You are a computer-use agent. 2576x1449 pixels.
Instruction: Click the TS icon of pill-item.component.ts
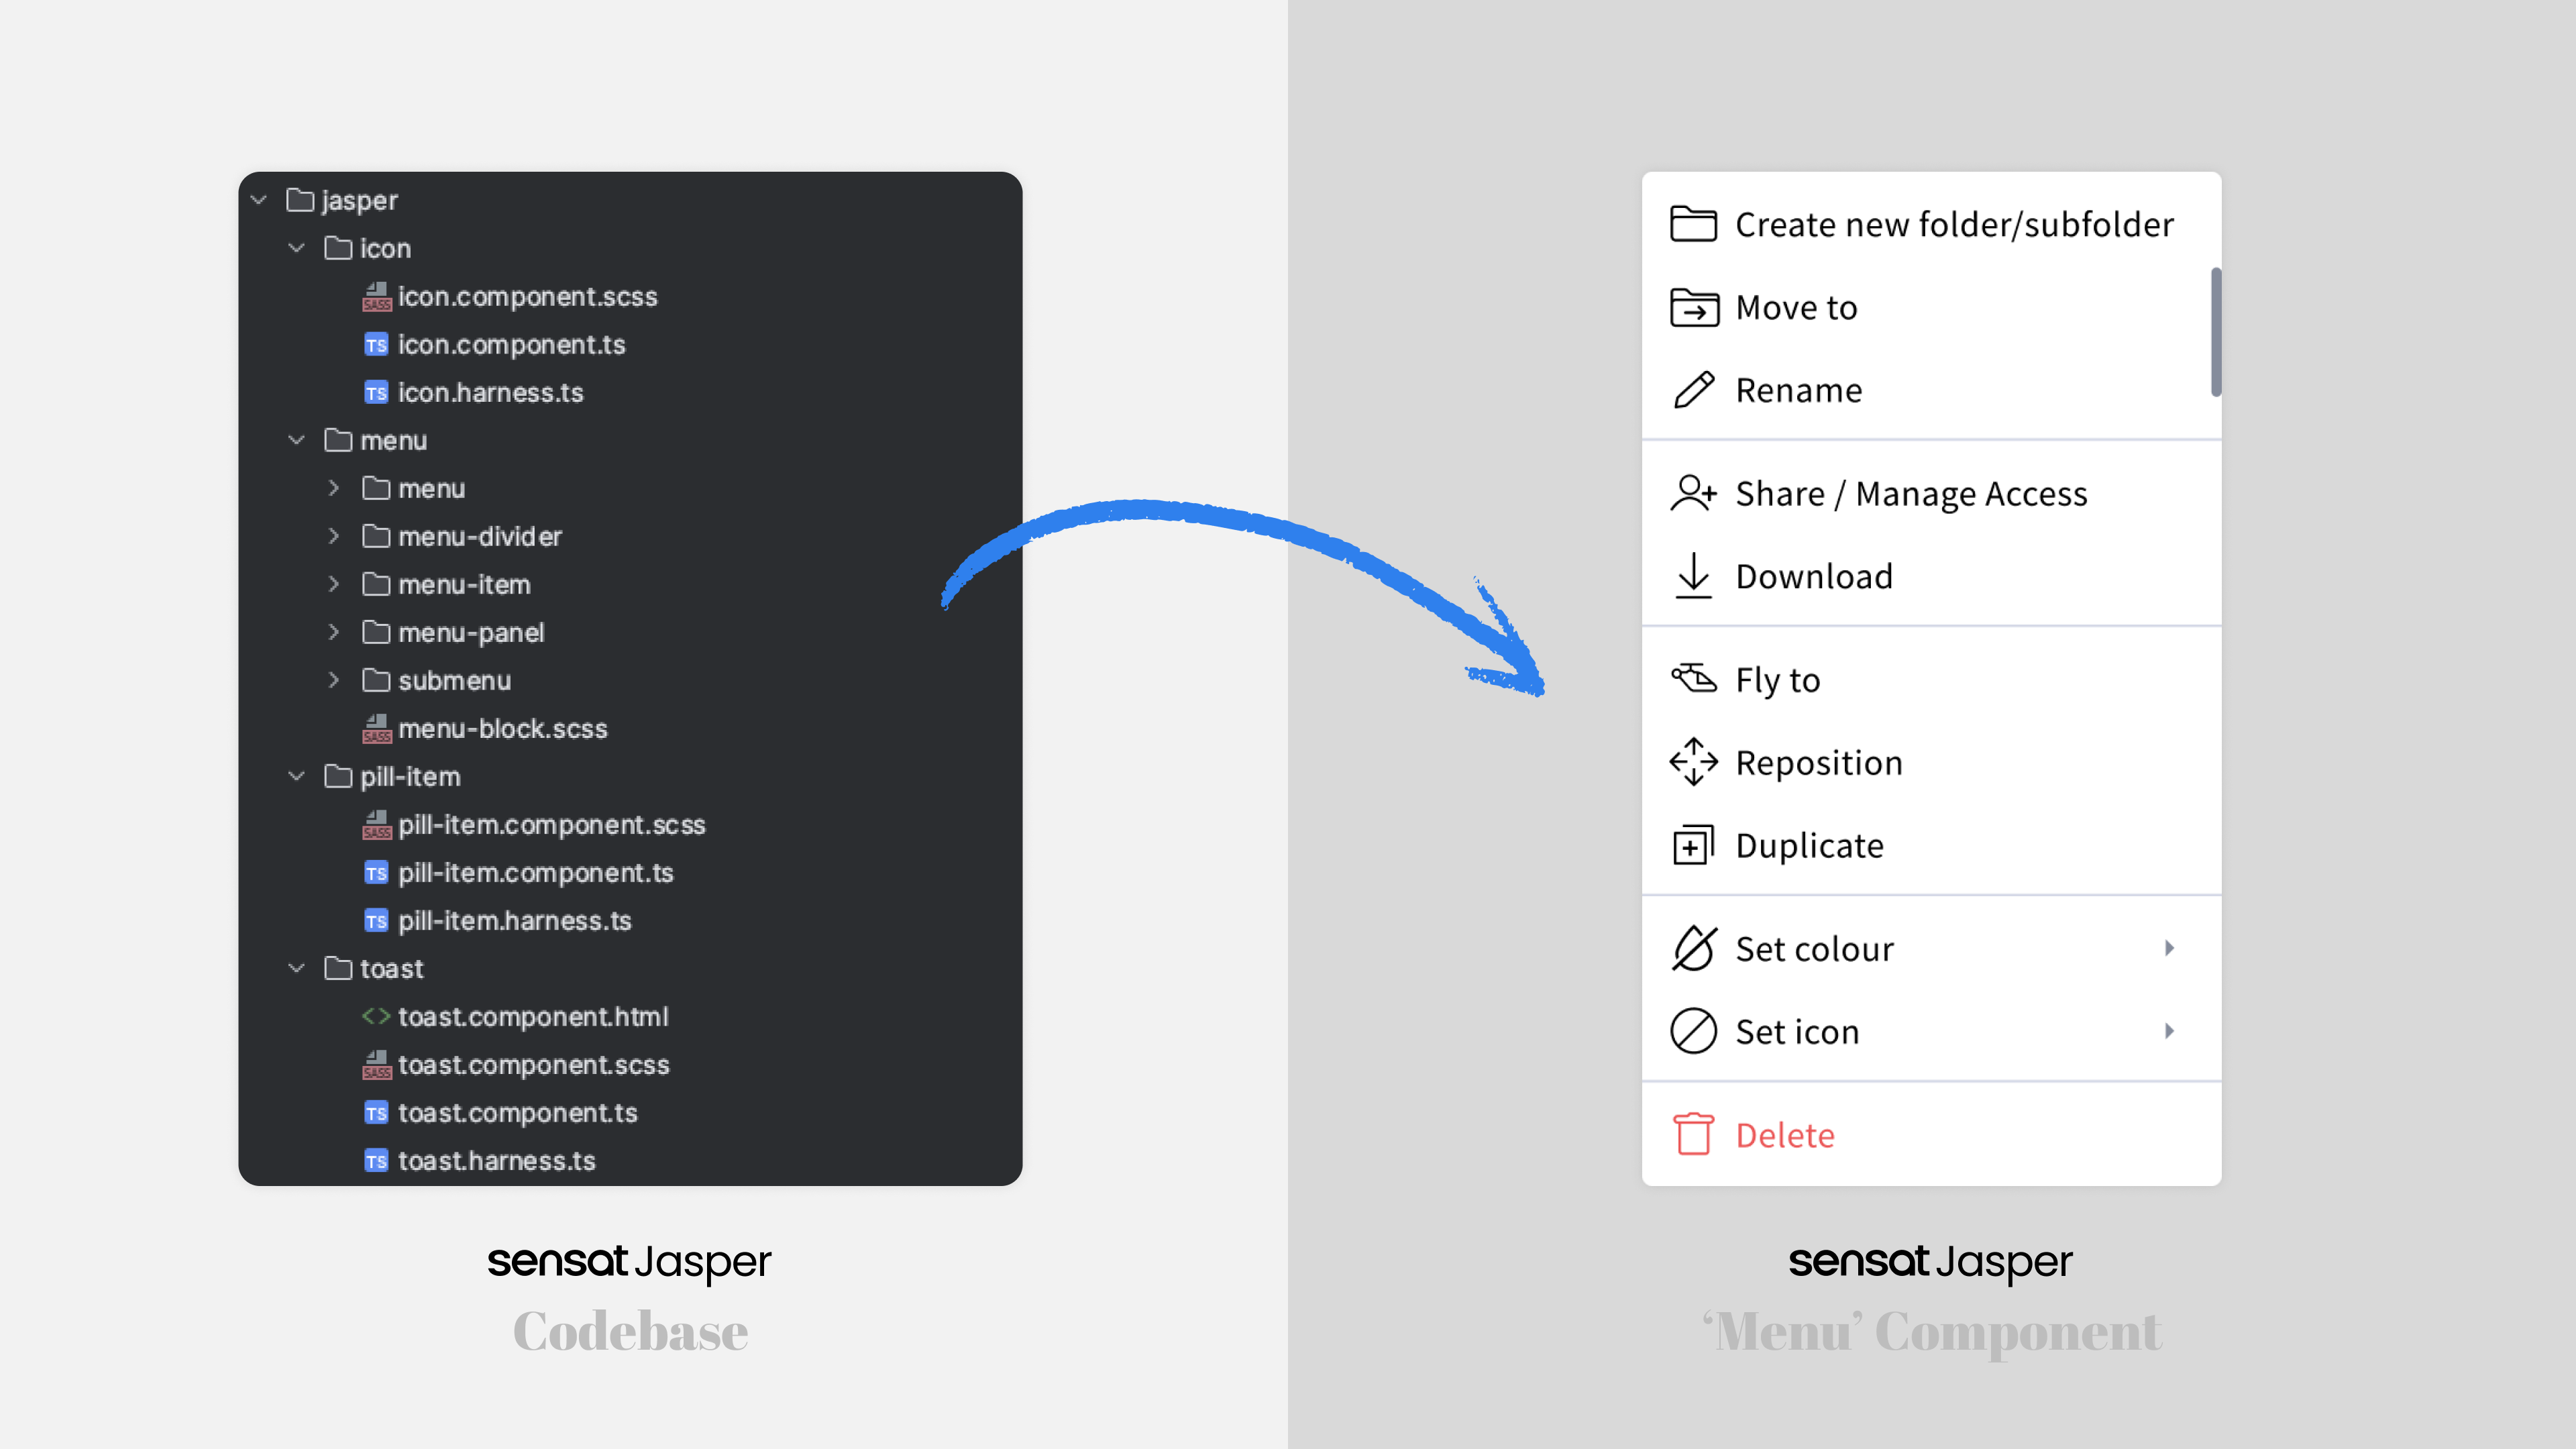[376, 873]
